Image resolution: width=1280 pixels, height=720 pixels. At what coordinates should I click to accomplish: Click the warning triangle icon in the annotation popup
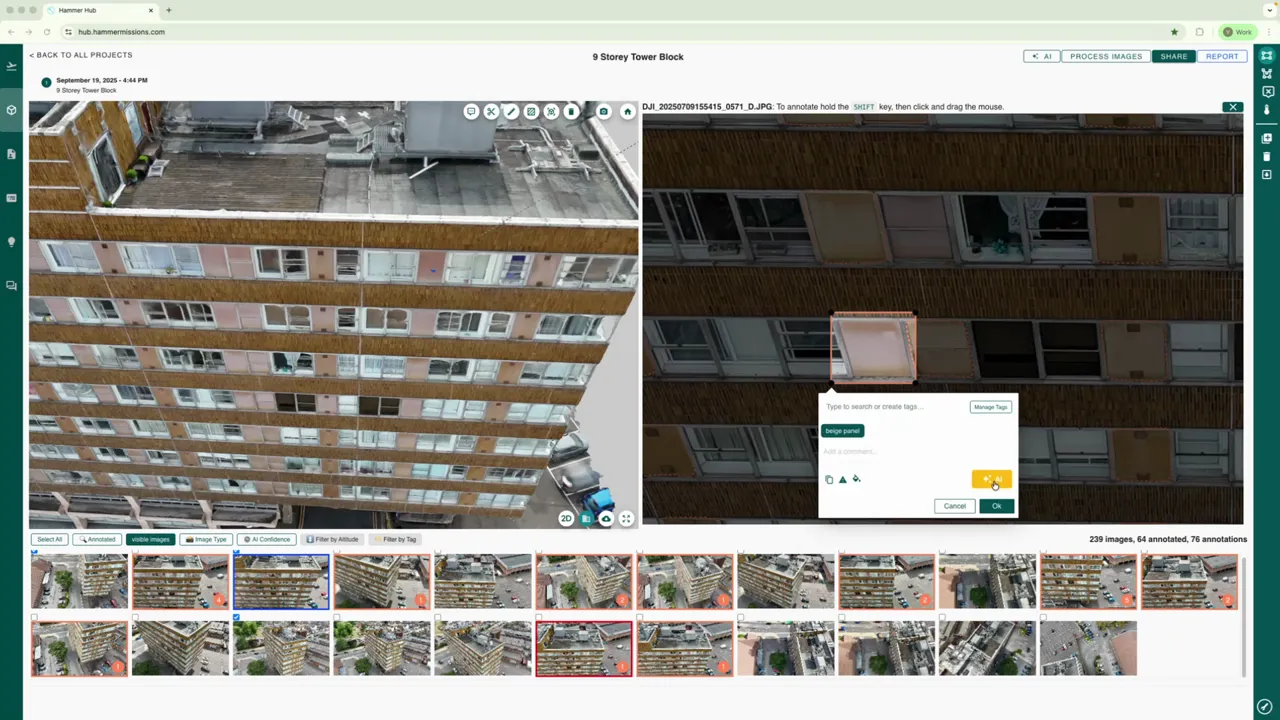tap(842, 479)
